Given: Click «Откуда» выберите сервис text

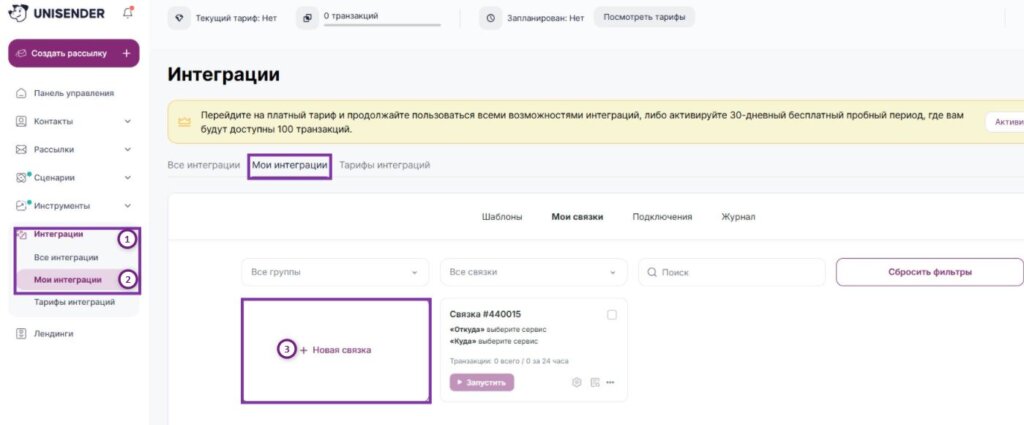Looking at the screenshot, I should [x=498, y=330].
